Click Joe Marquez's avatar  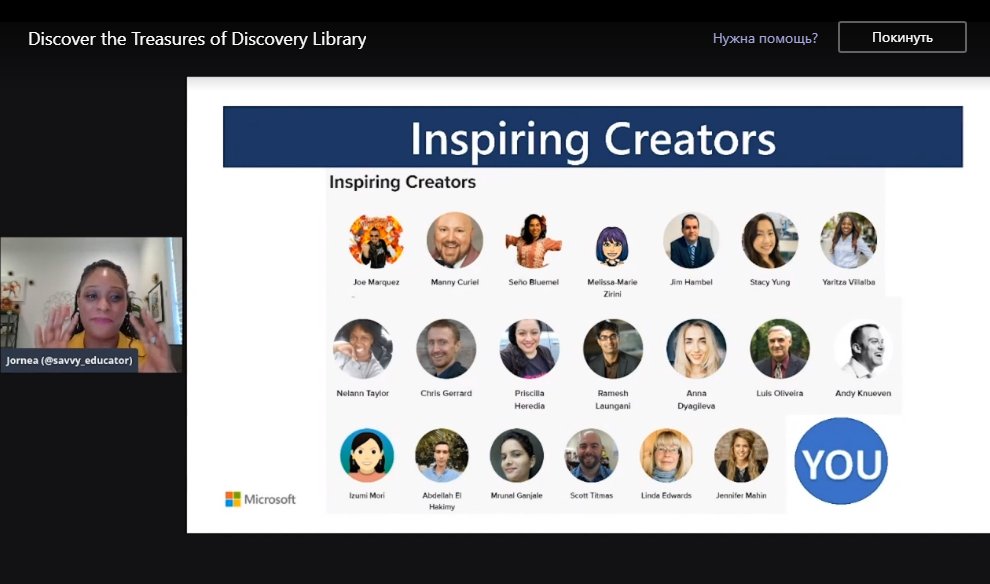tap(376, 241)
